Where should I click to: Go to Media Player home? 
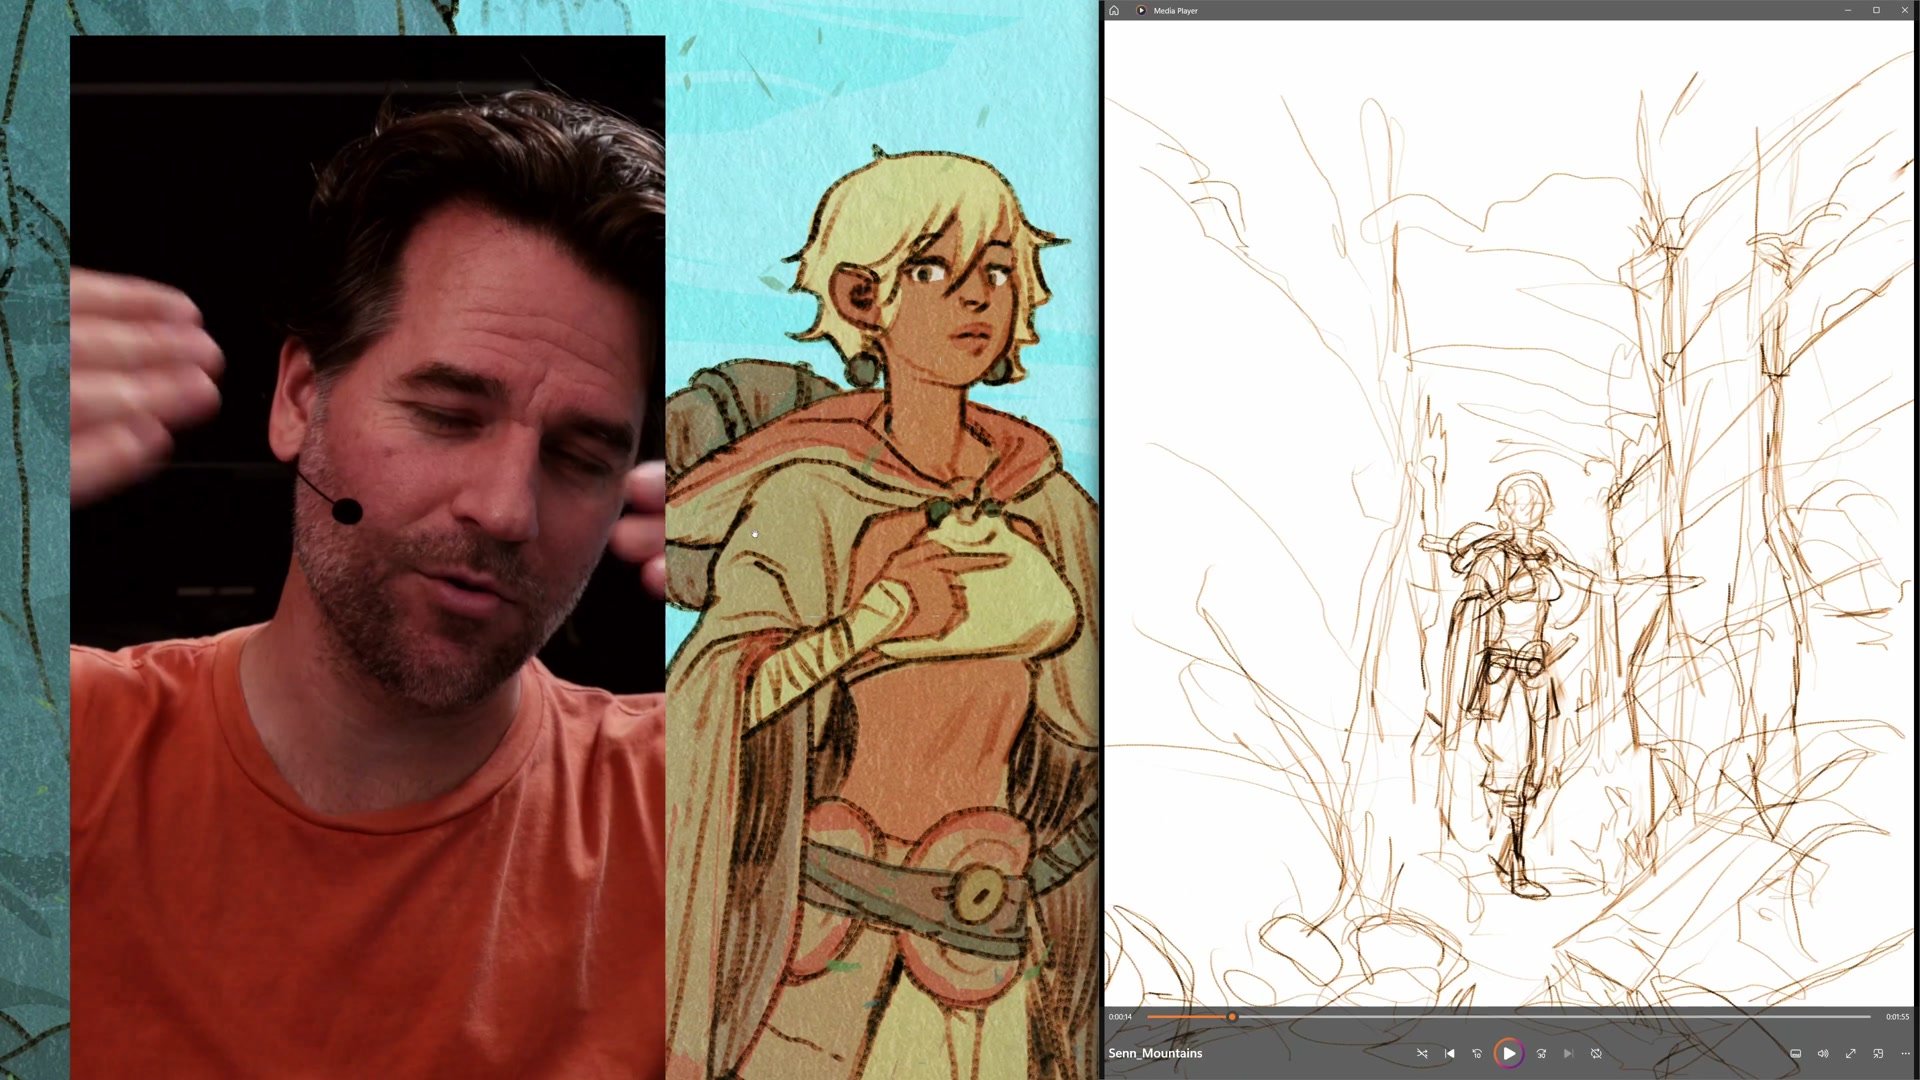pos(1114,10)
